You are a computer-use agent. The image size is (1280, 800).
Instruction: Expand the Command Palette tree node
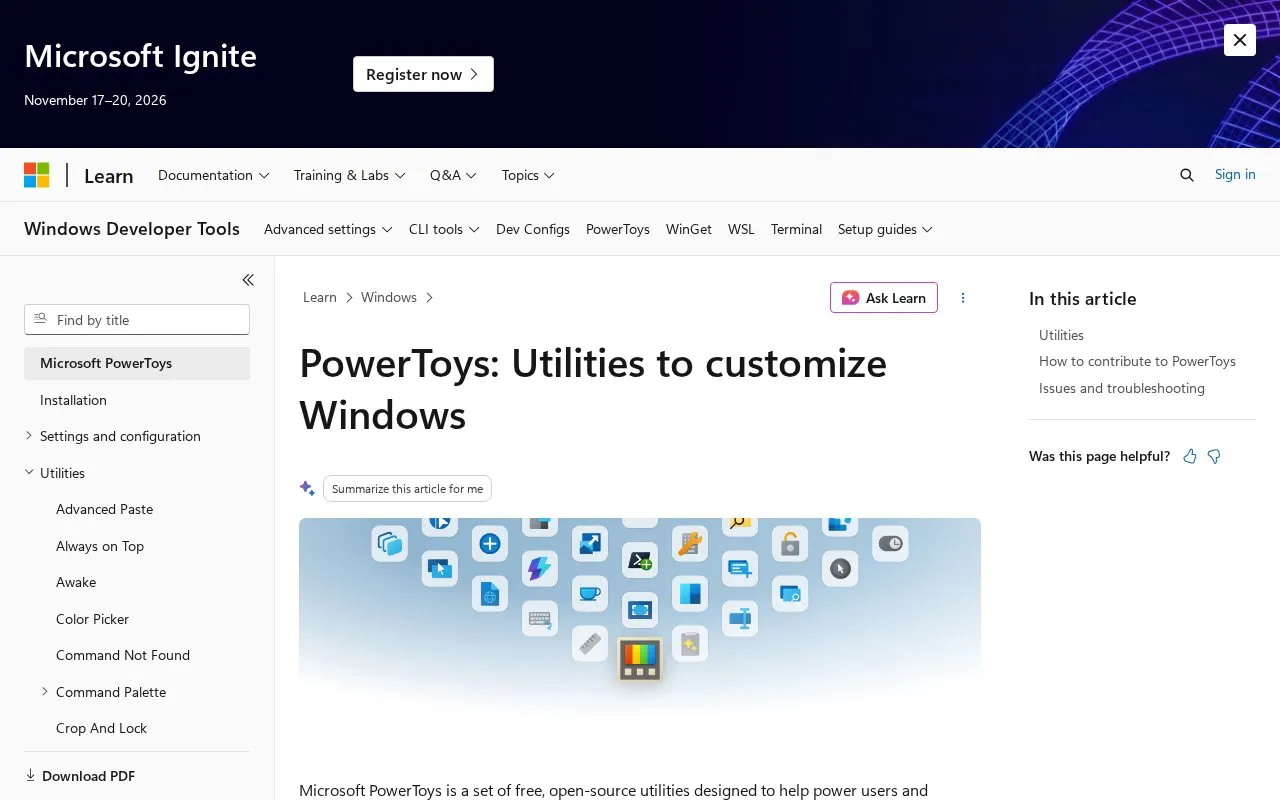click(x=45, y=691)
